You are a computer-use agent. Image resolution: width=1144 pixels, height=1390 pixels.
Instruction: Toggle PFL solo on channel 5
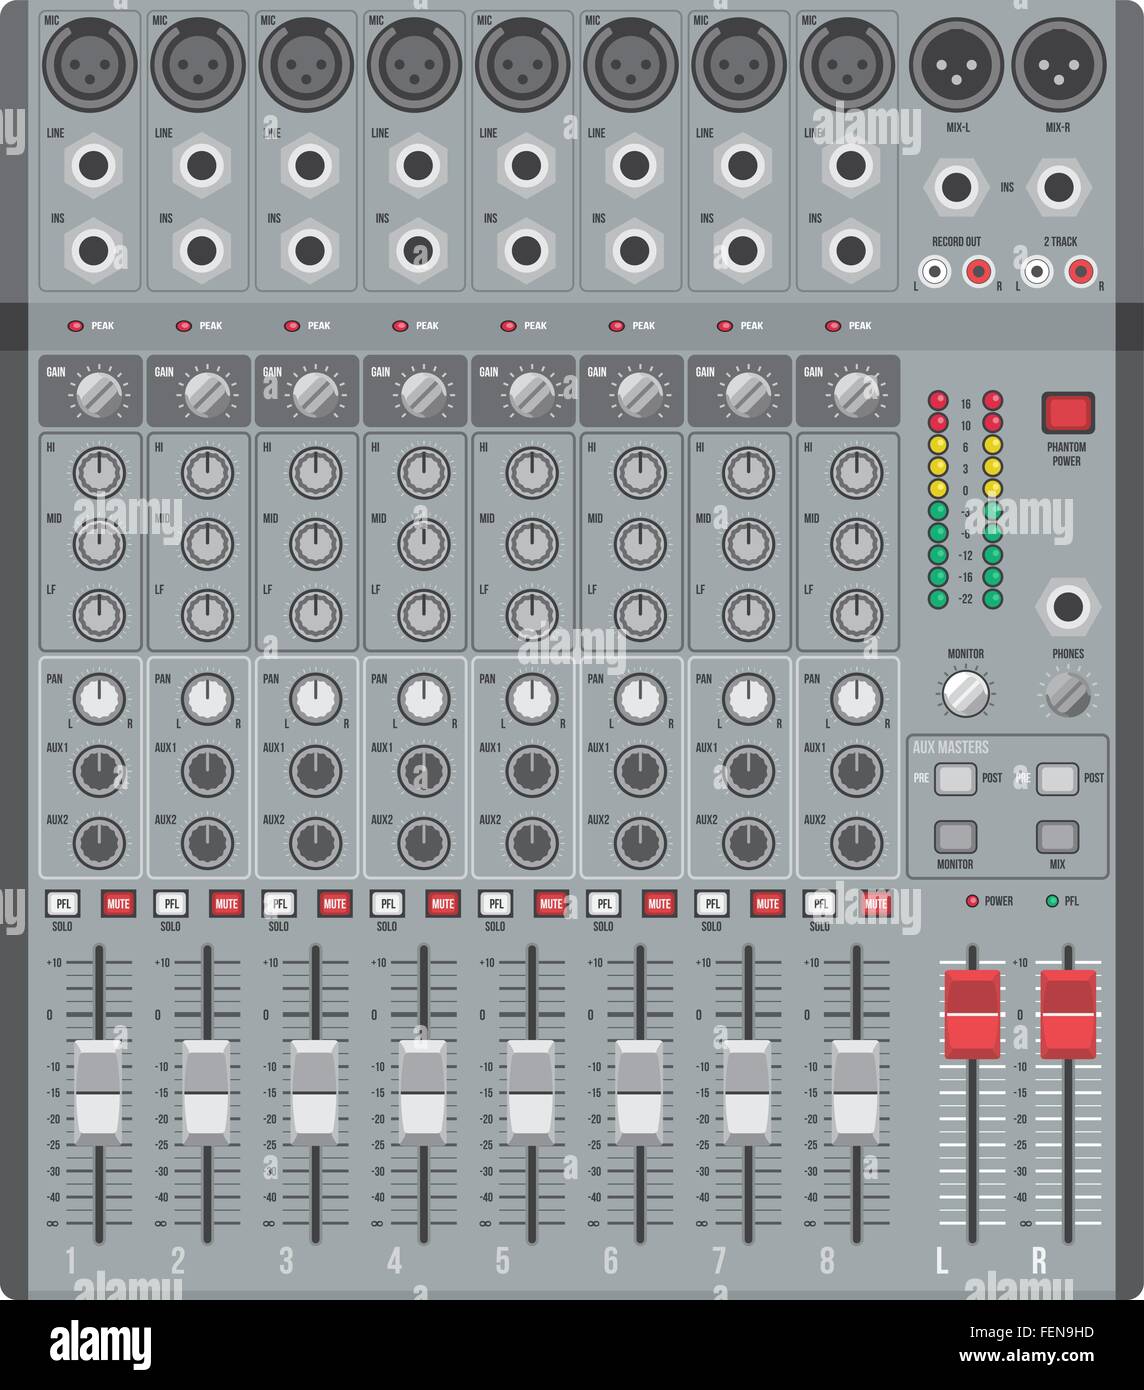coord(496,904)
